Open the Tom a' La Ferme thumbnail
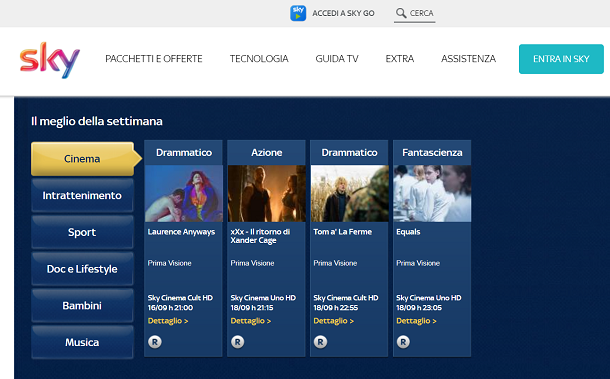Viewport: 610px width, 379px height. point(349,193)
